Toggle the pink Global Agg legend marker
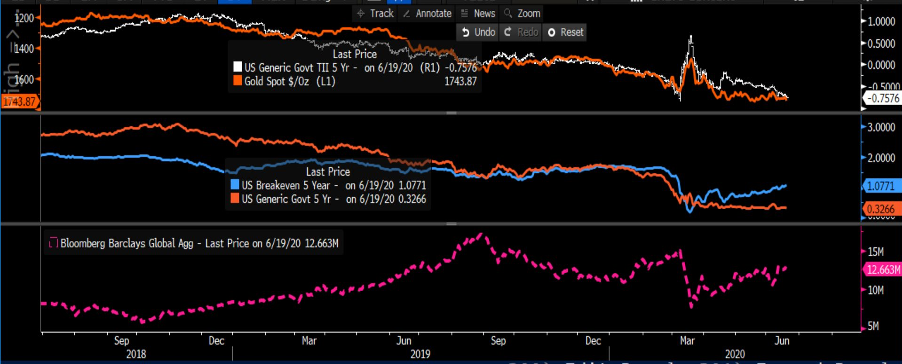Image resolution: width=902 pixels, height=364 pixels. [x=54, y=244]
